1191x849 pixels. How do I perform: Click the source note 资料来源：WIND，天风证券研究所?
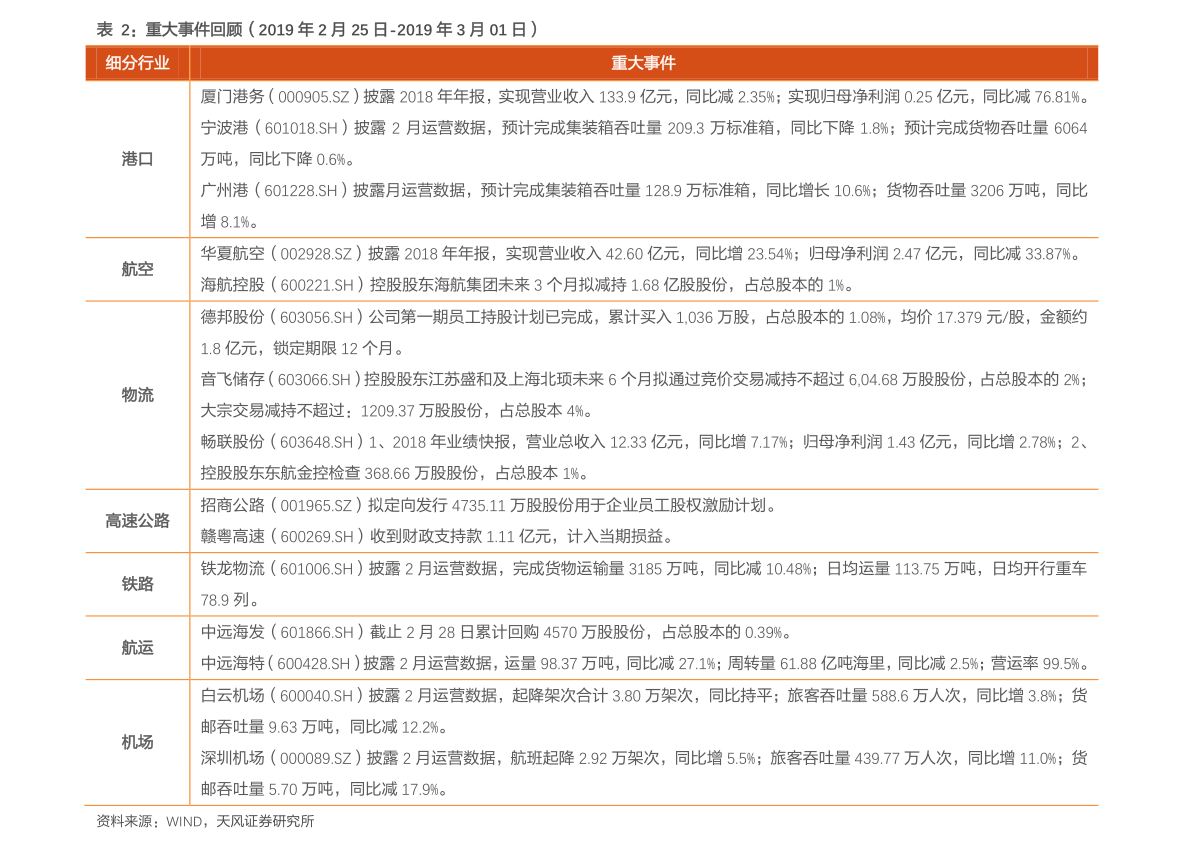pos(205,822)
